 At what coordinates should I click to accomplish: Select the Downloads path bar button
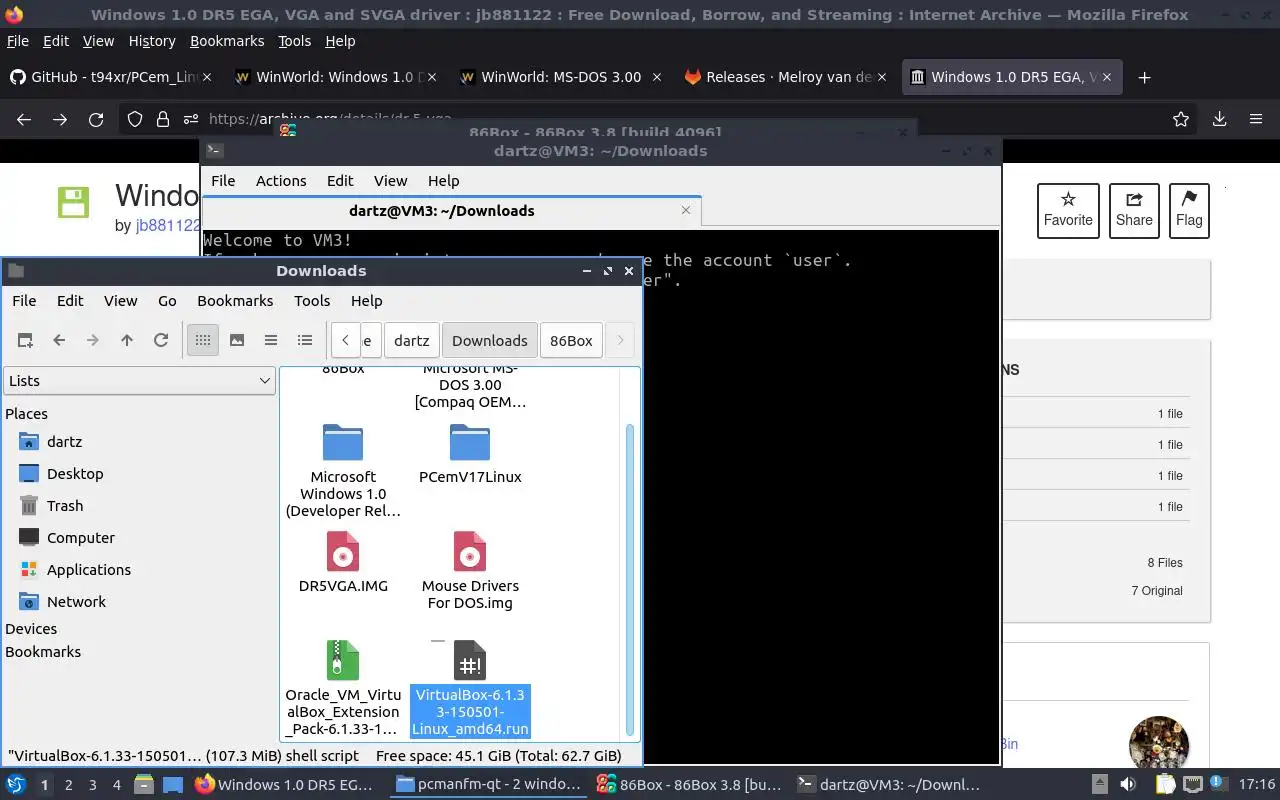489,340
